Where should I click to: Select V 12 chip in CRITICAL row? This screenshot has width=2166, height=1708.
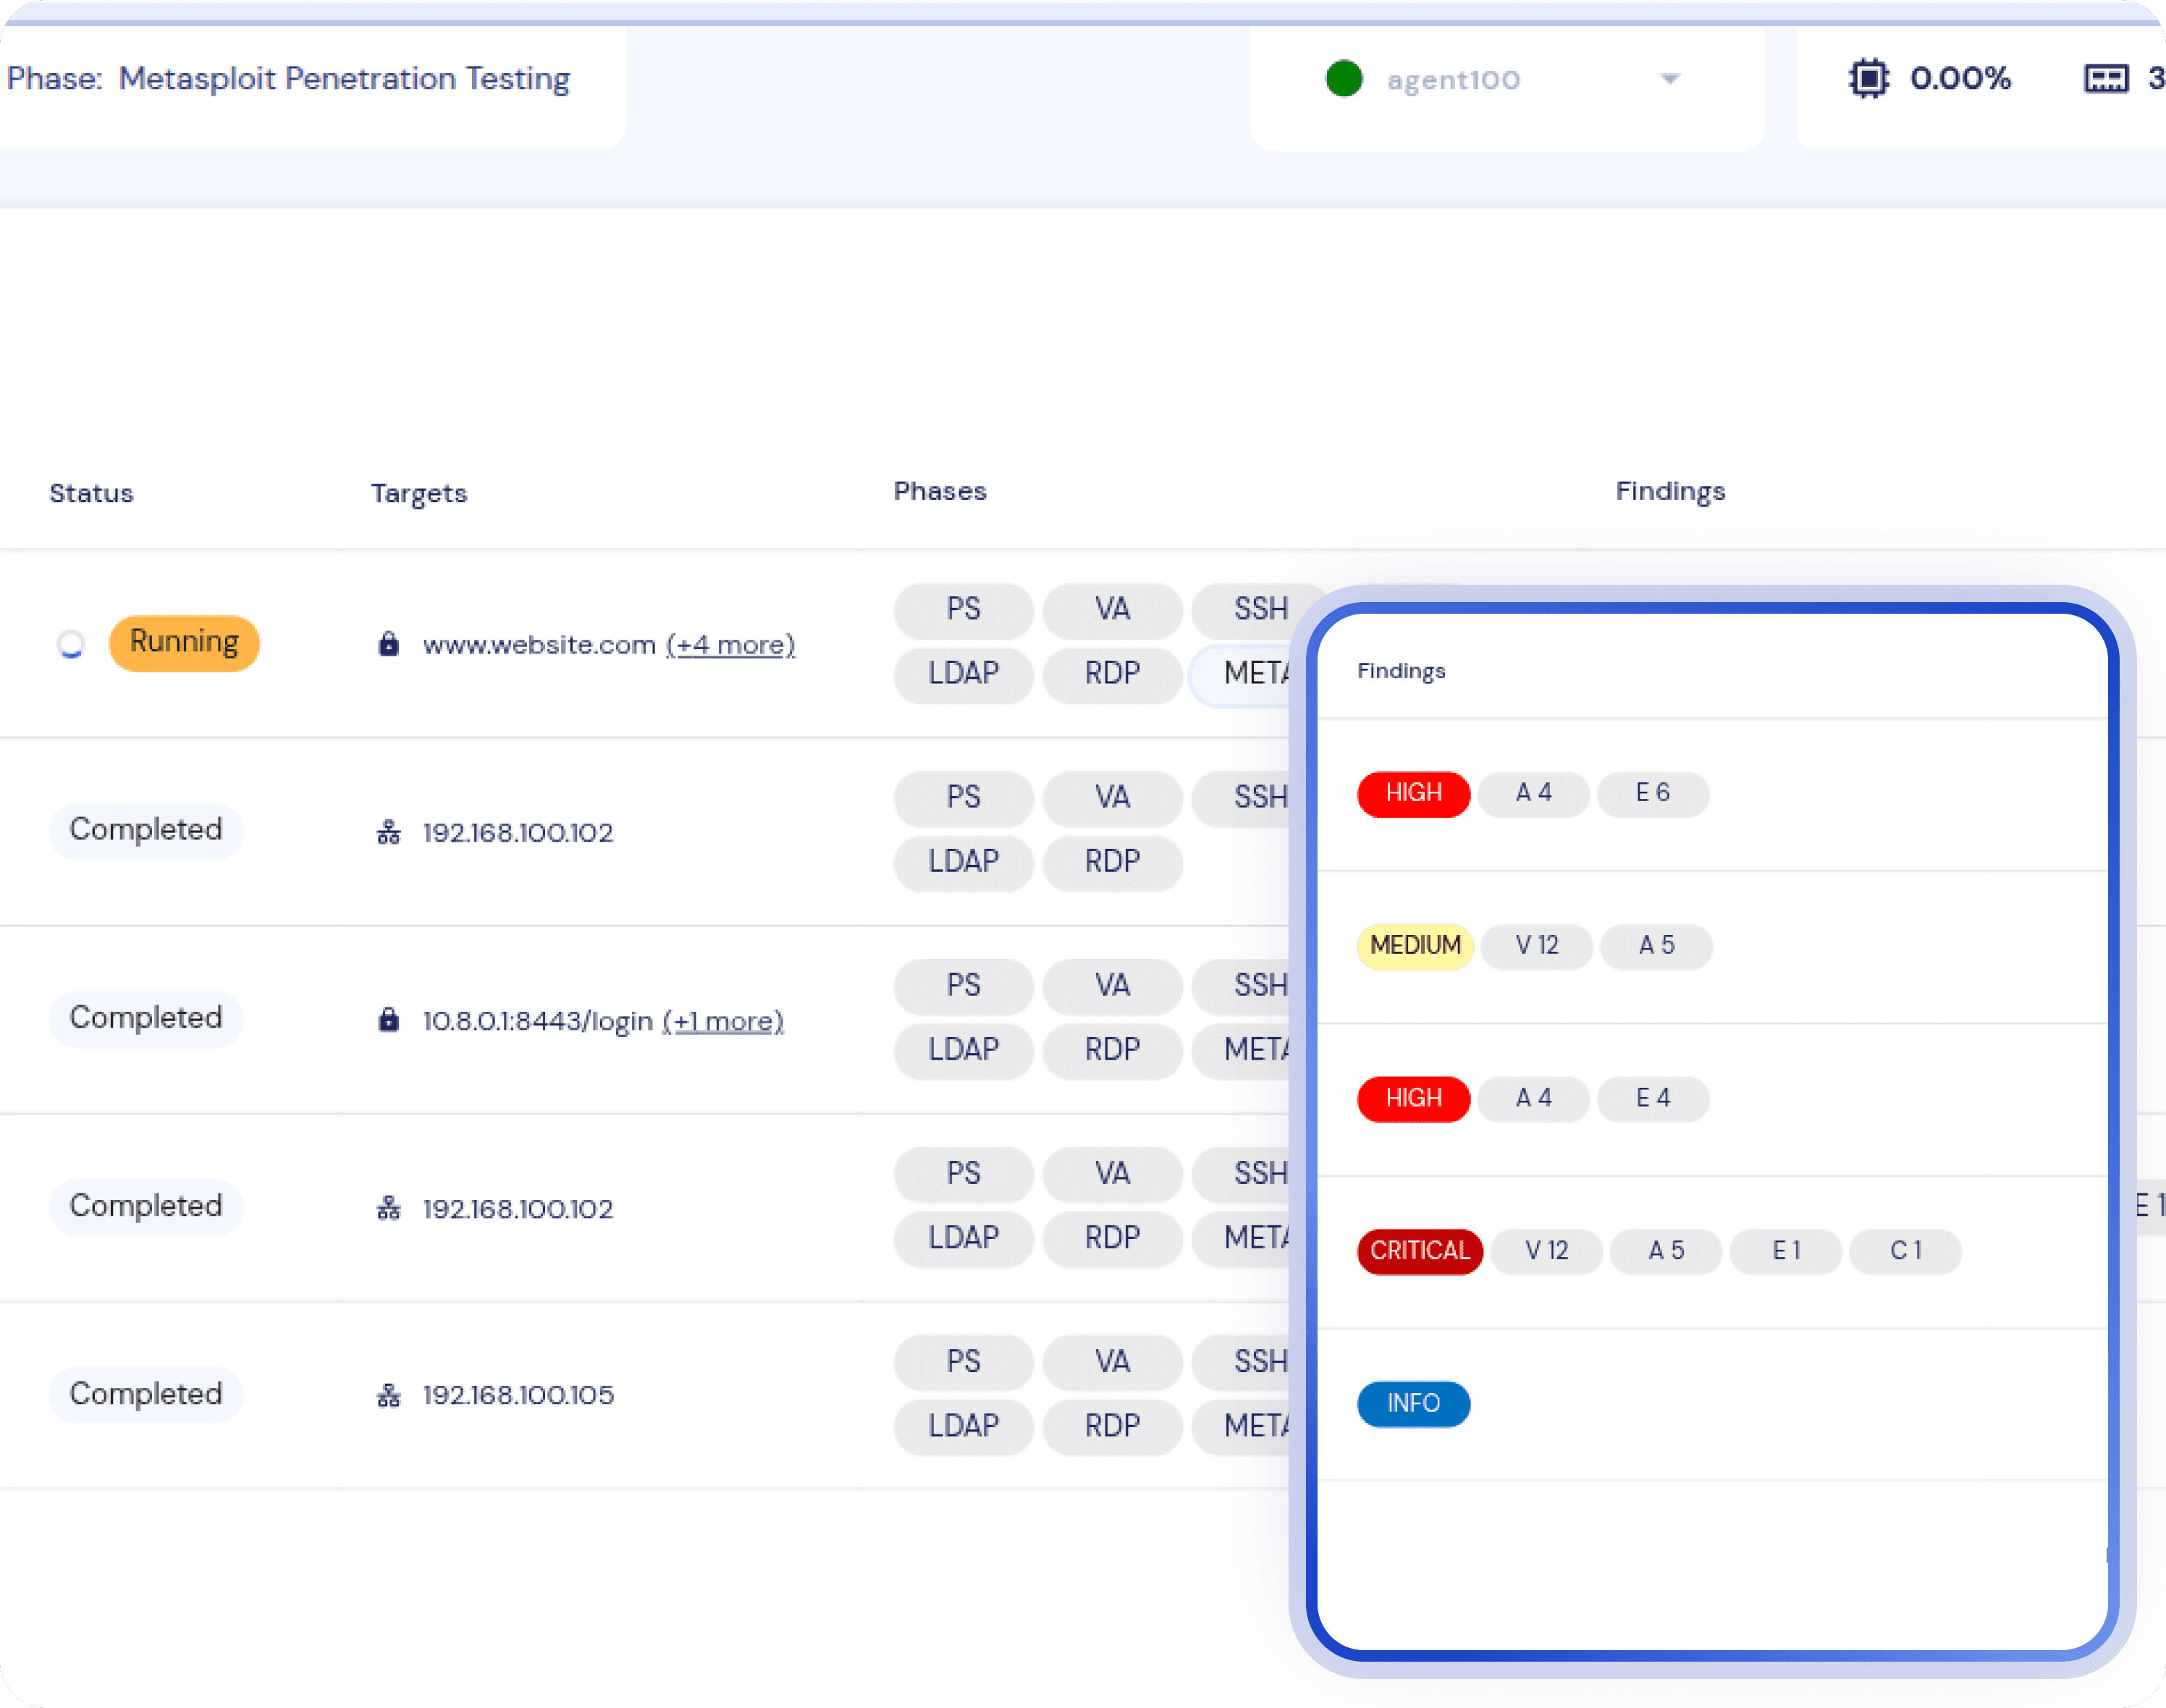1546,1250
